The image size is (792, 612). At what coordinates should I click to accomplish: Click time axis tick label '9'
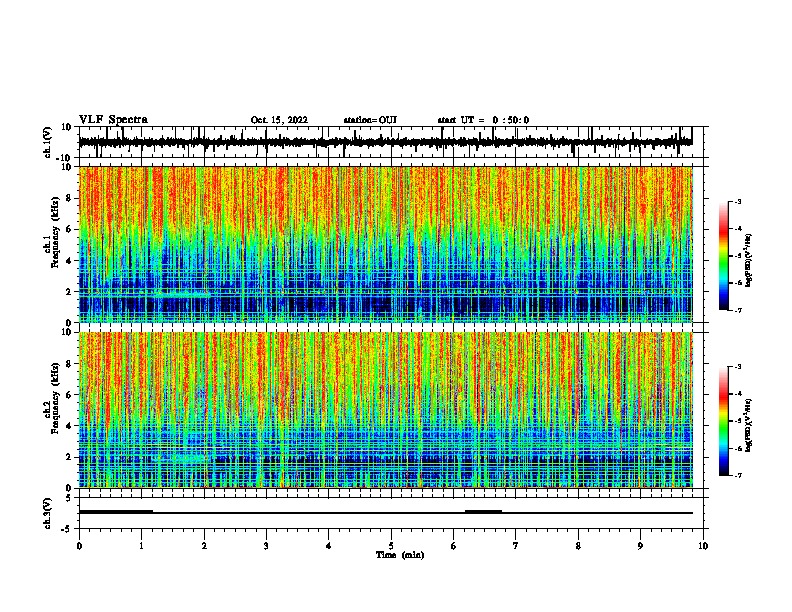640,546
